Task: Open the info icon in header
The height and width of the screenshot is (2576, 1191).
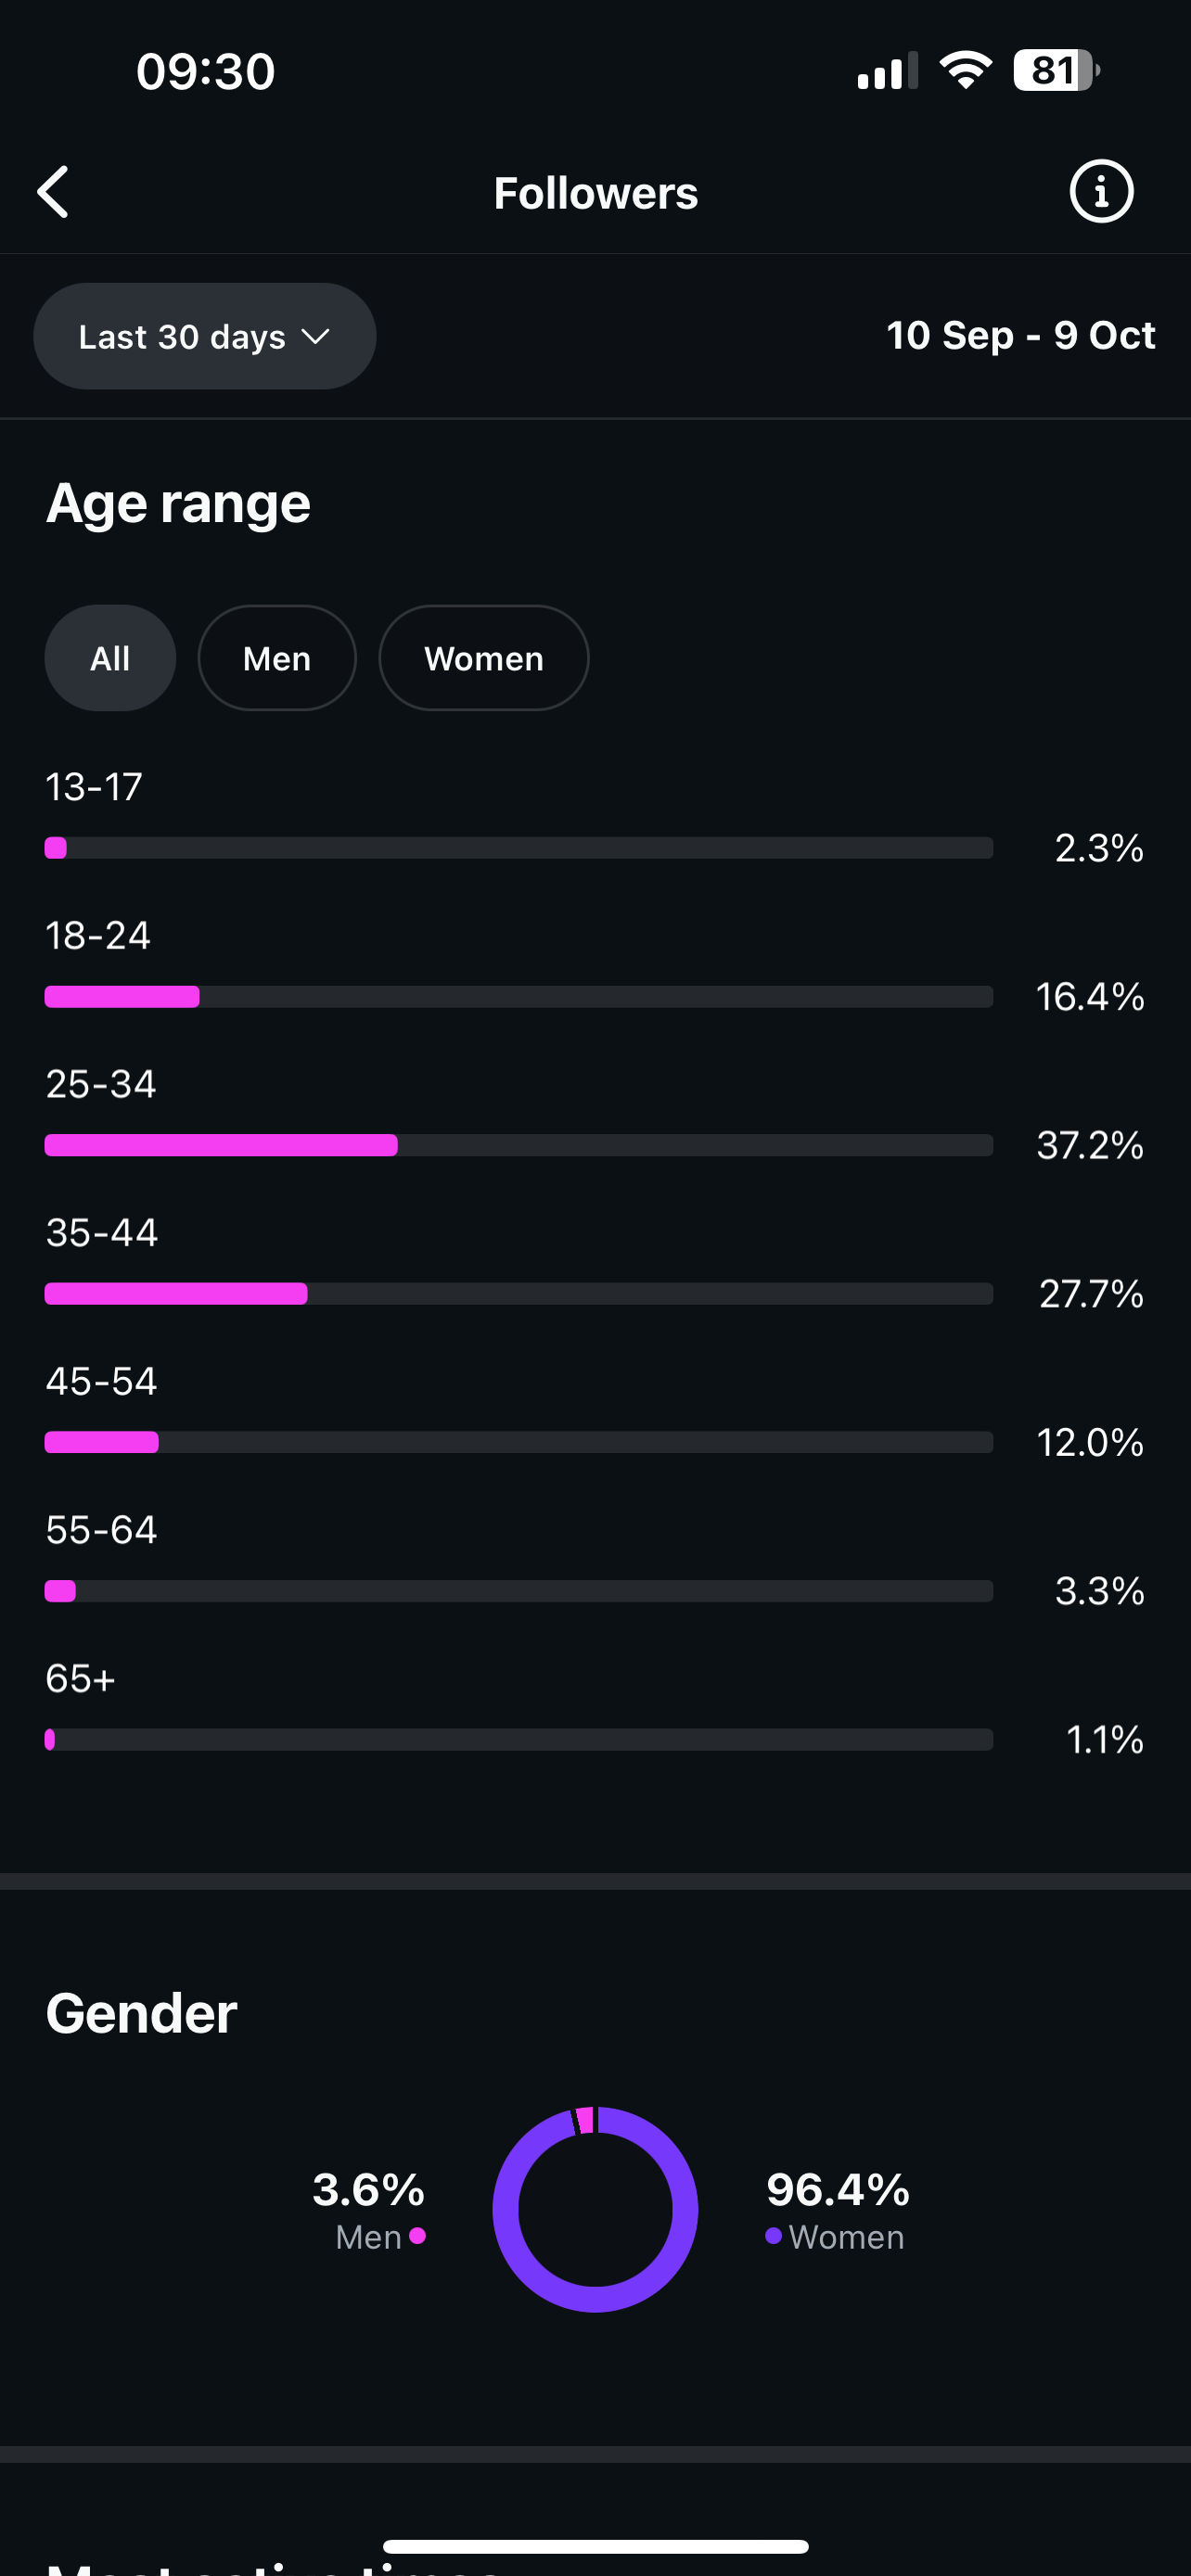Action: pyautogui.click(x=1101, y=192)
